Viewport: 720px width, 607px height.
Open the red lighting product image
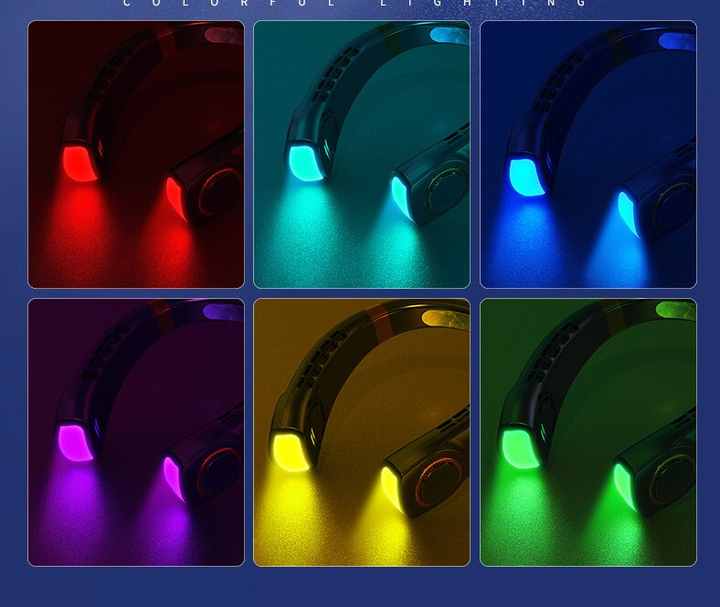click(x=136, y=154)
